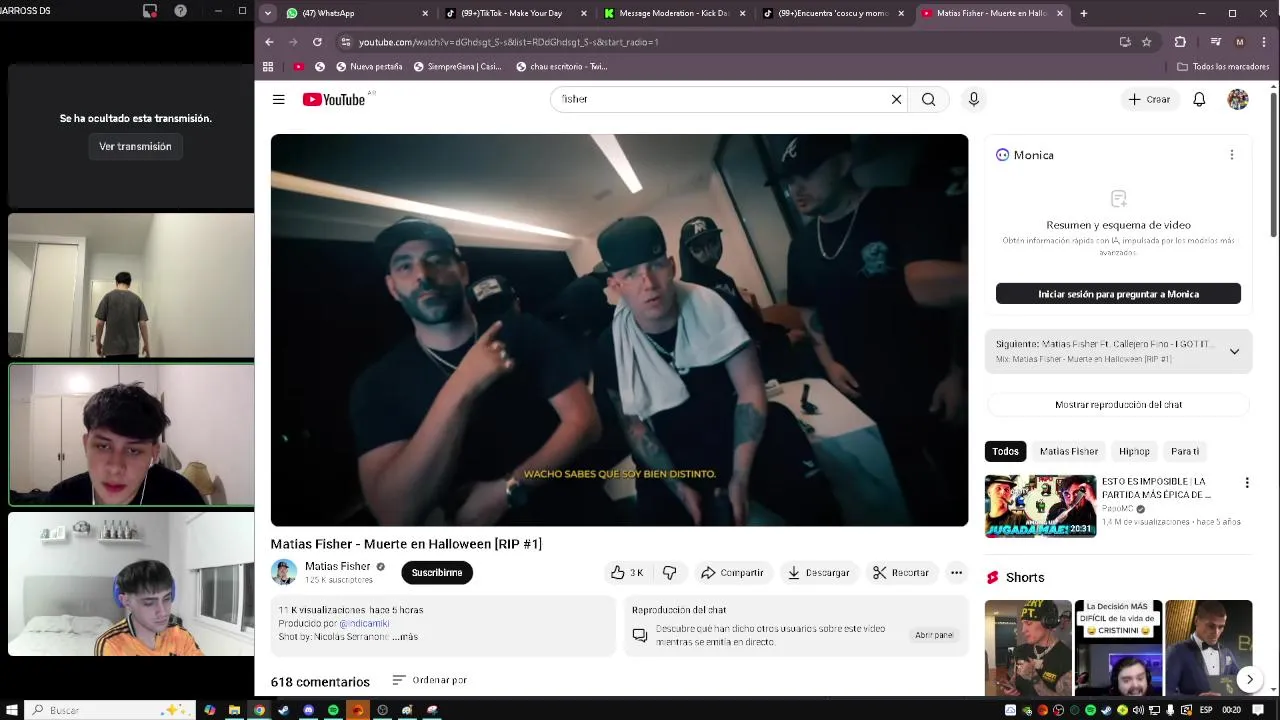1280x720 pixels.
Task: Open more actions next to Recortar
Action: (x=956, y=572)
